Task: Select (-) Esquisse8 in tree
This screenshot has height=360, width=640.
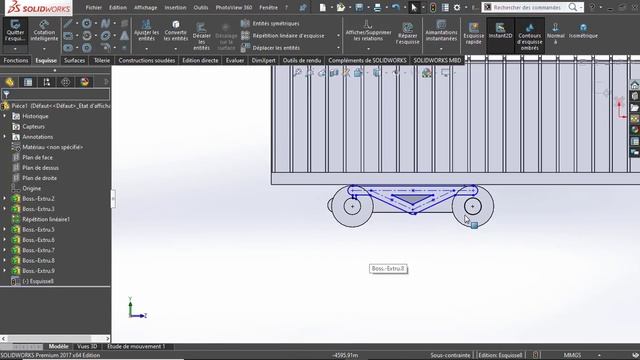Action: click(38, 281)
